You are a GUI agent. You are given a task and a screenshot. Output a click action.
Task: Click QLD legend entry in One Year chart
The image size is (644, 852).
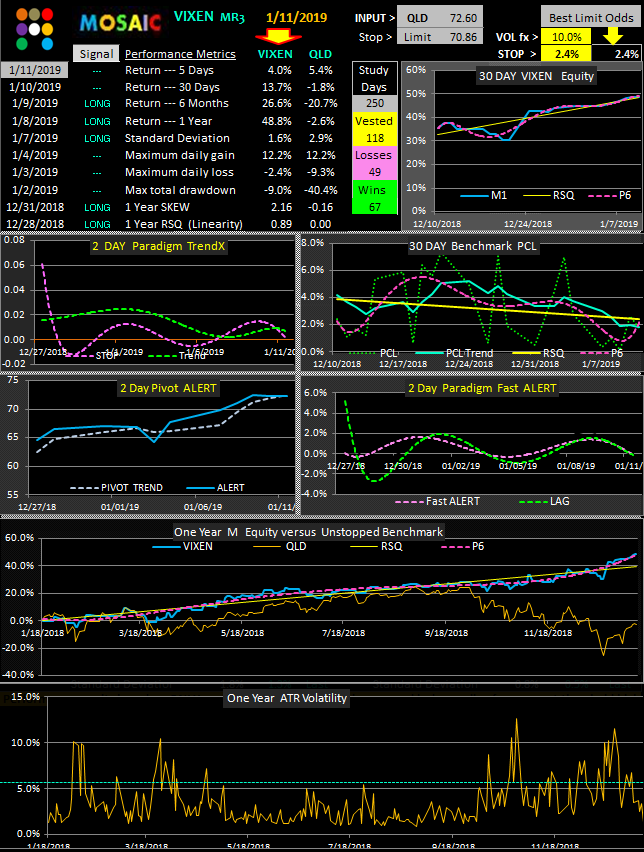280,546
